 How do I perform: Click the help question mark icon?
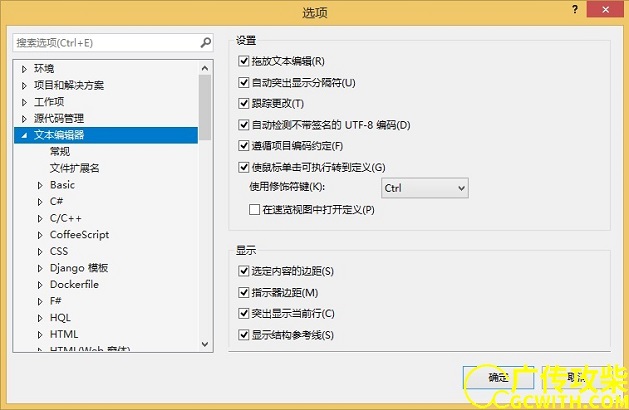click(x=575, y=9)
